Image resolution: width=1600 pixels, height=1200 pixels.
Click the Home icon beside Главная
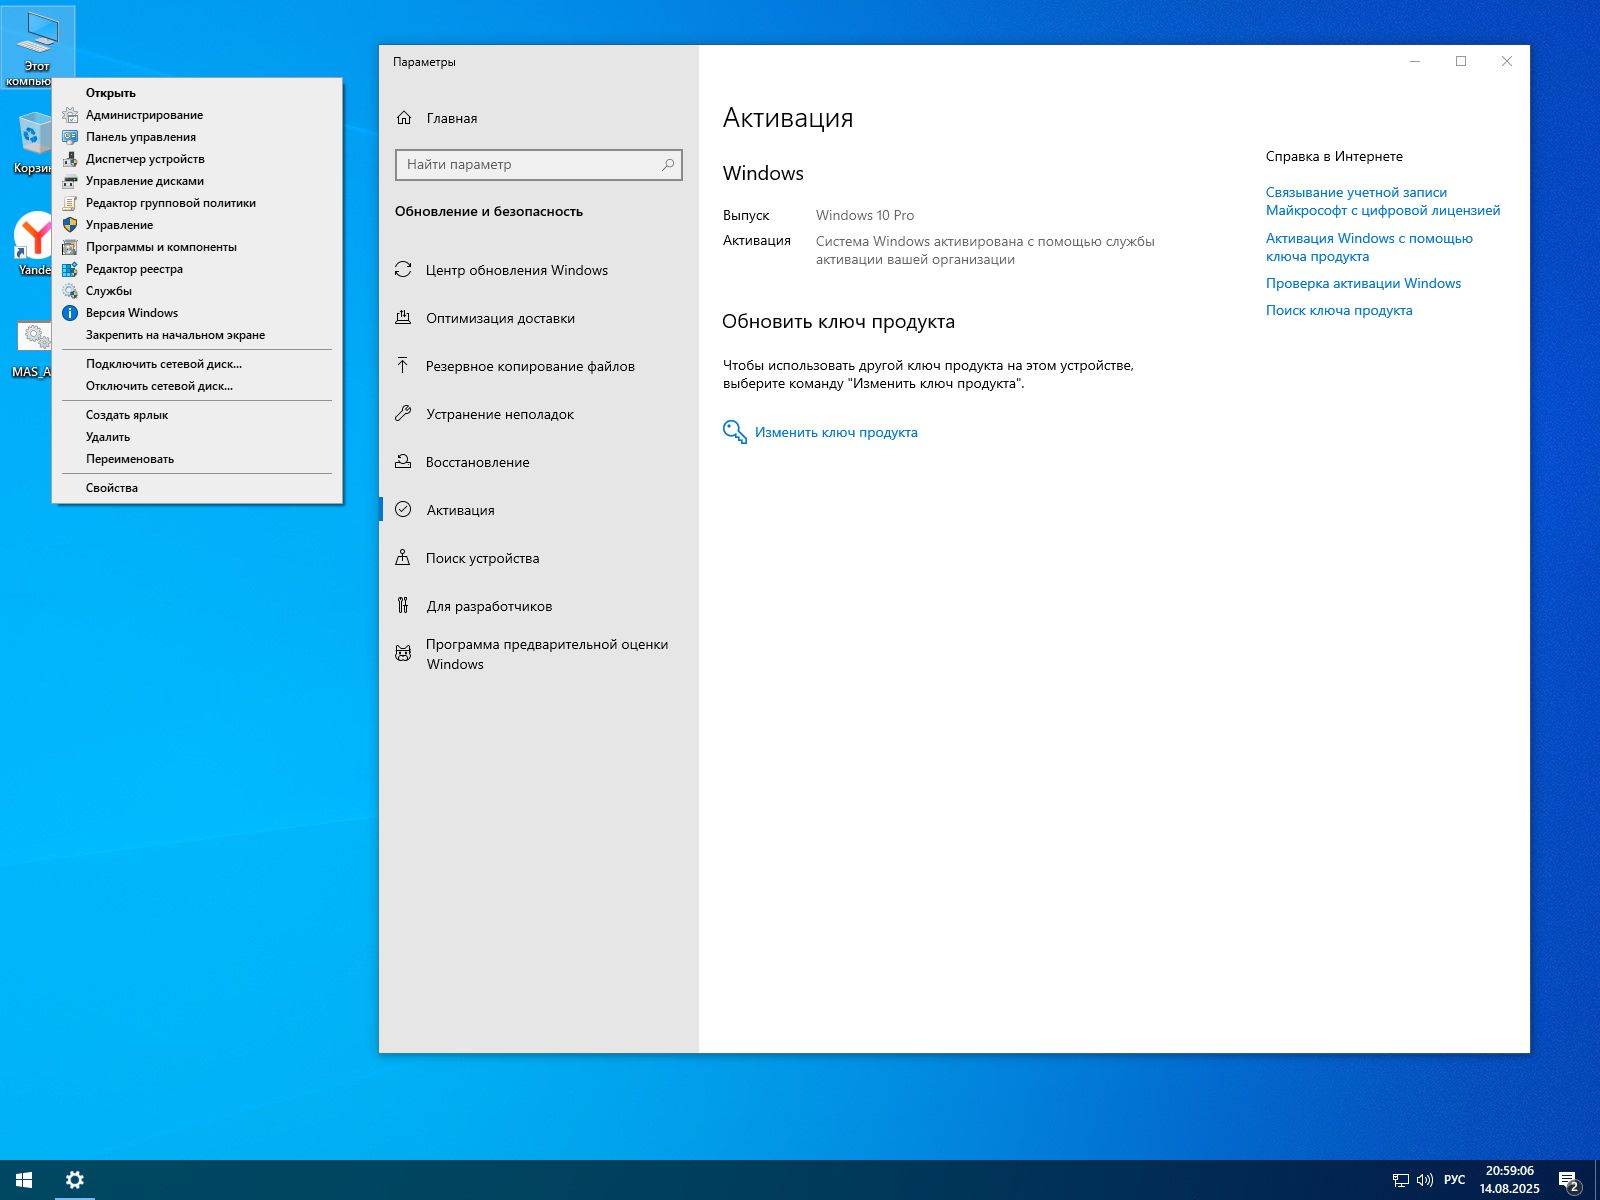click(x=404, y=118)
